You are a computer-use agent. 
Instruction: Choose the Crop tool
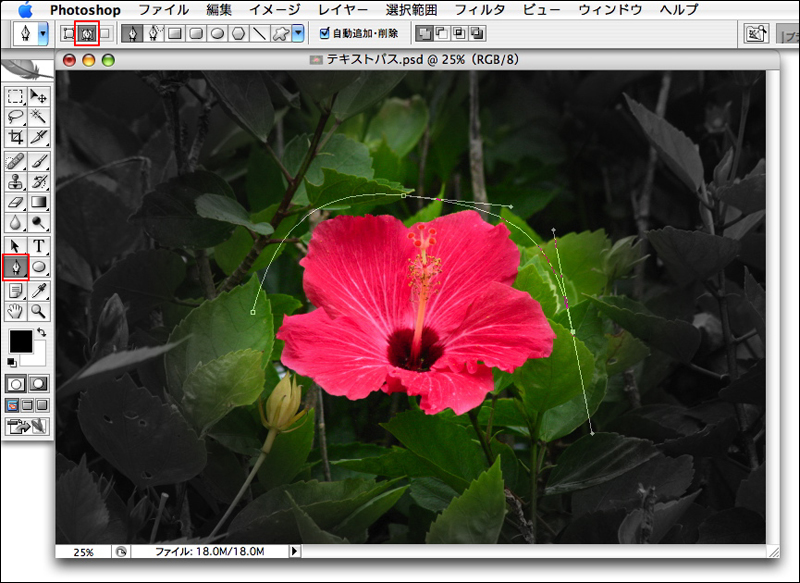tap(15, 137)
